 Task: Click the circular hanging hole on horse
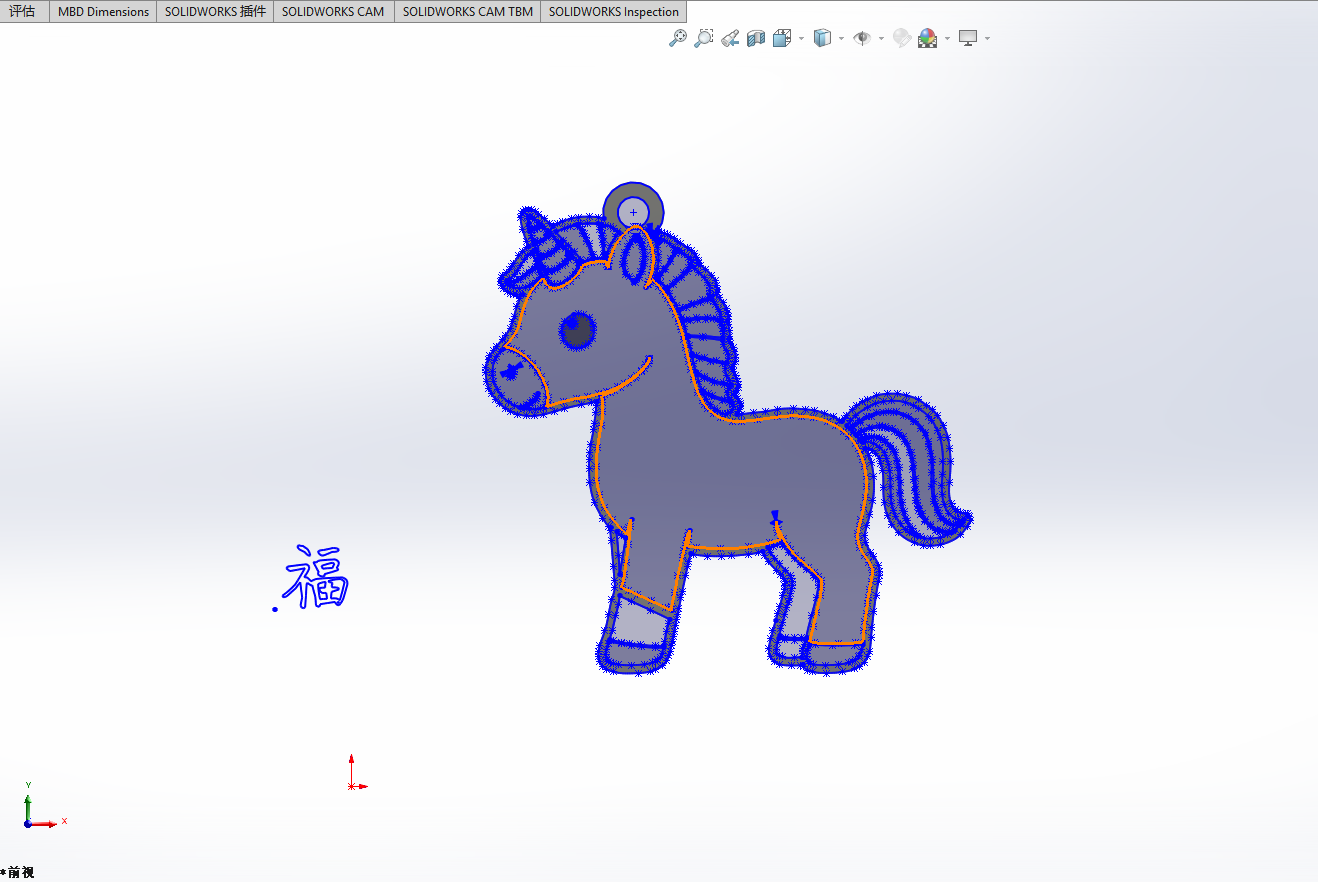point(633,212)
